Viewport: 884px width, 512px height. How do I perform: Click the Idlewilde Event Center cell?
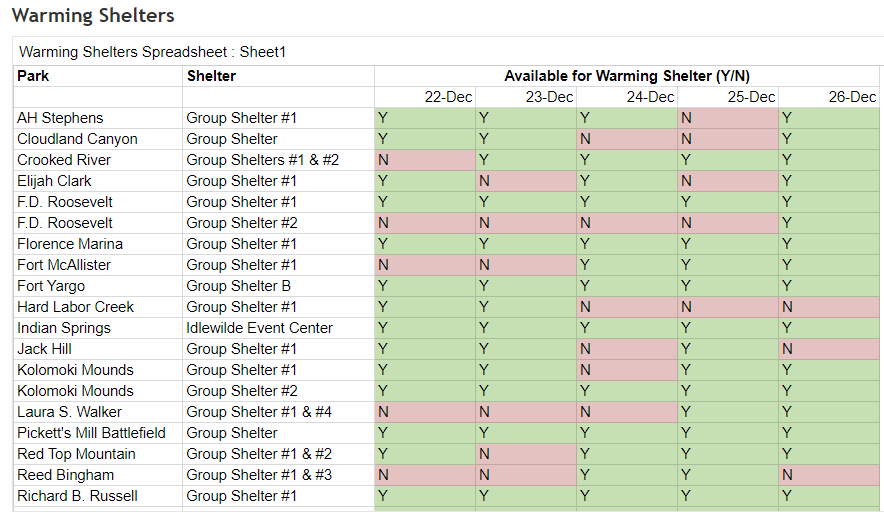click(278, 328)
